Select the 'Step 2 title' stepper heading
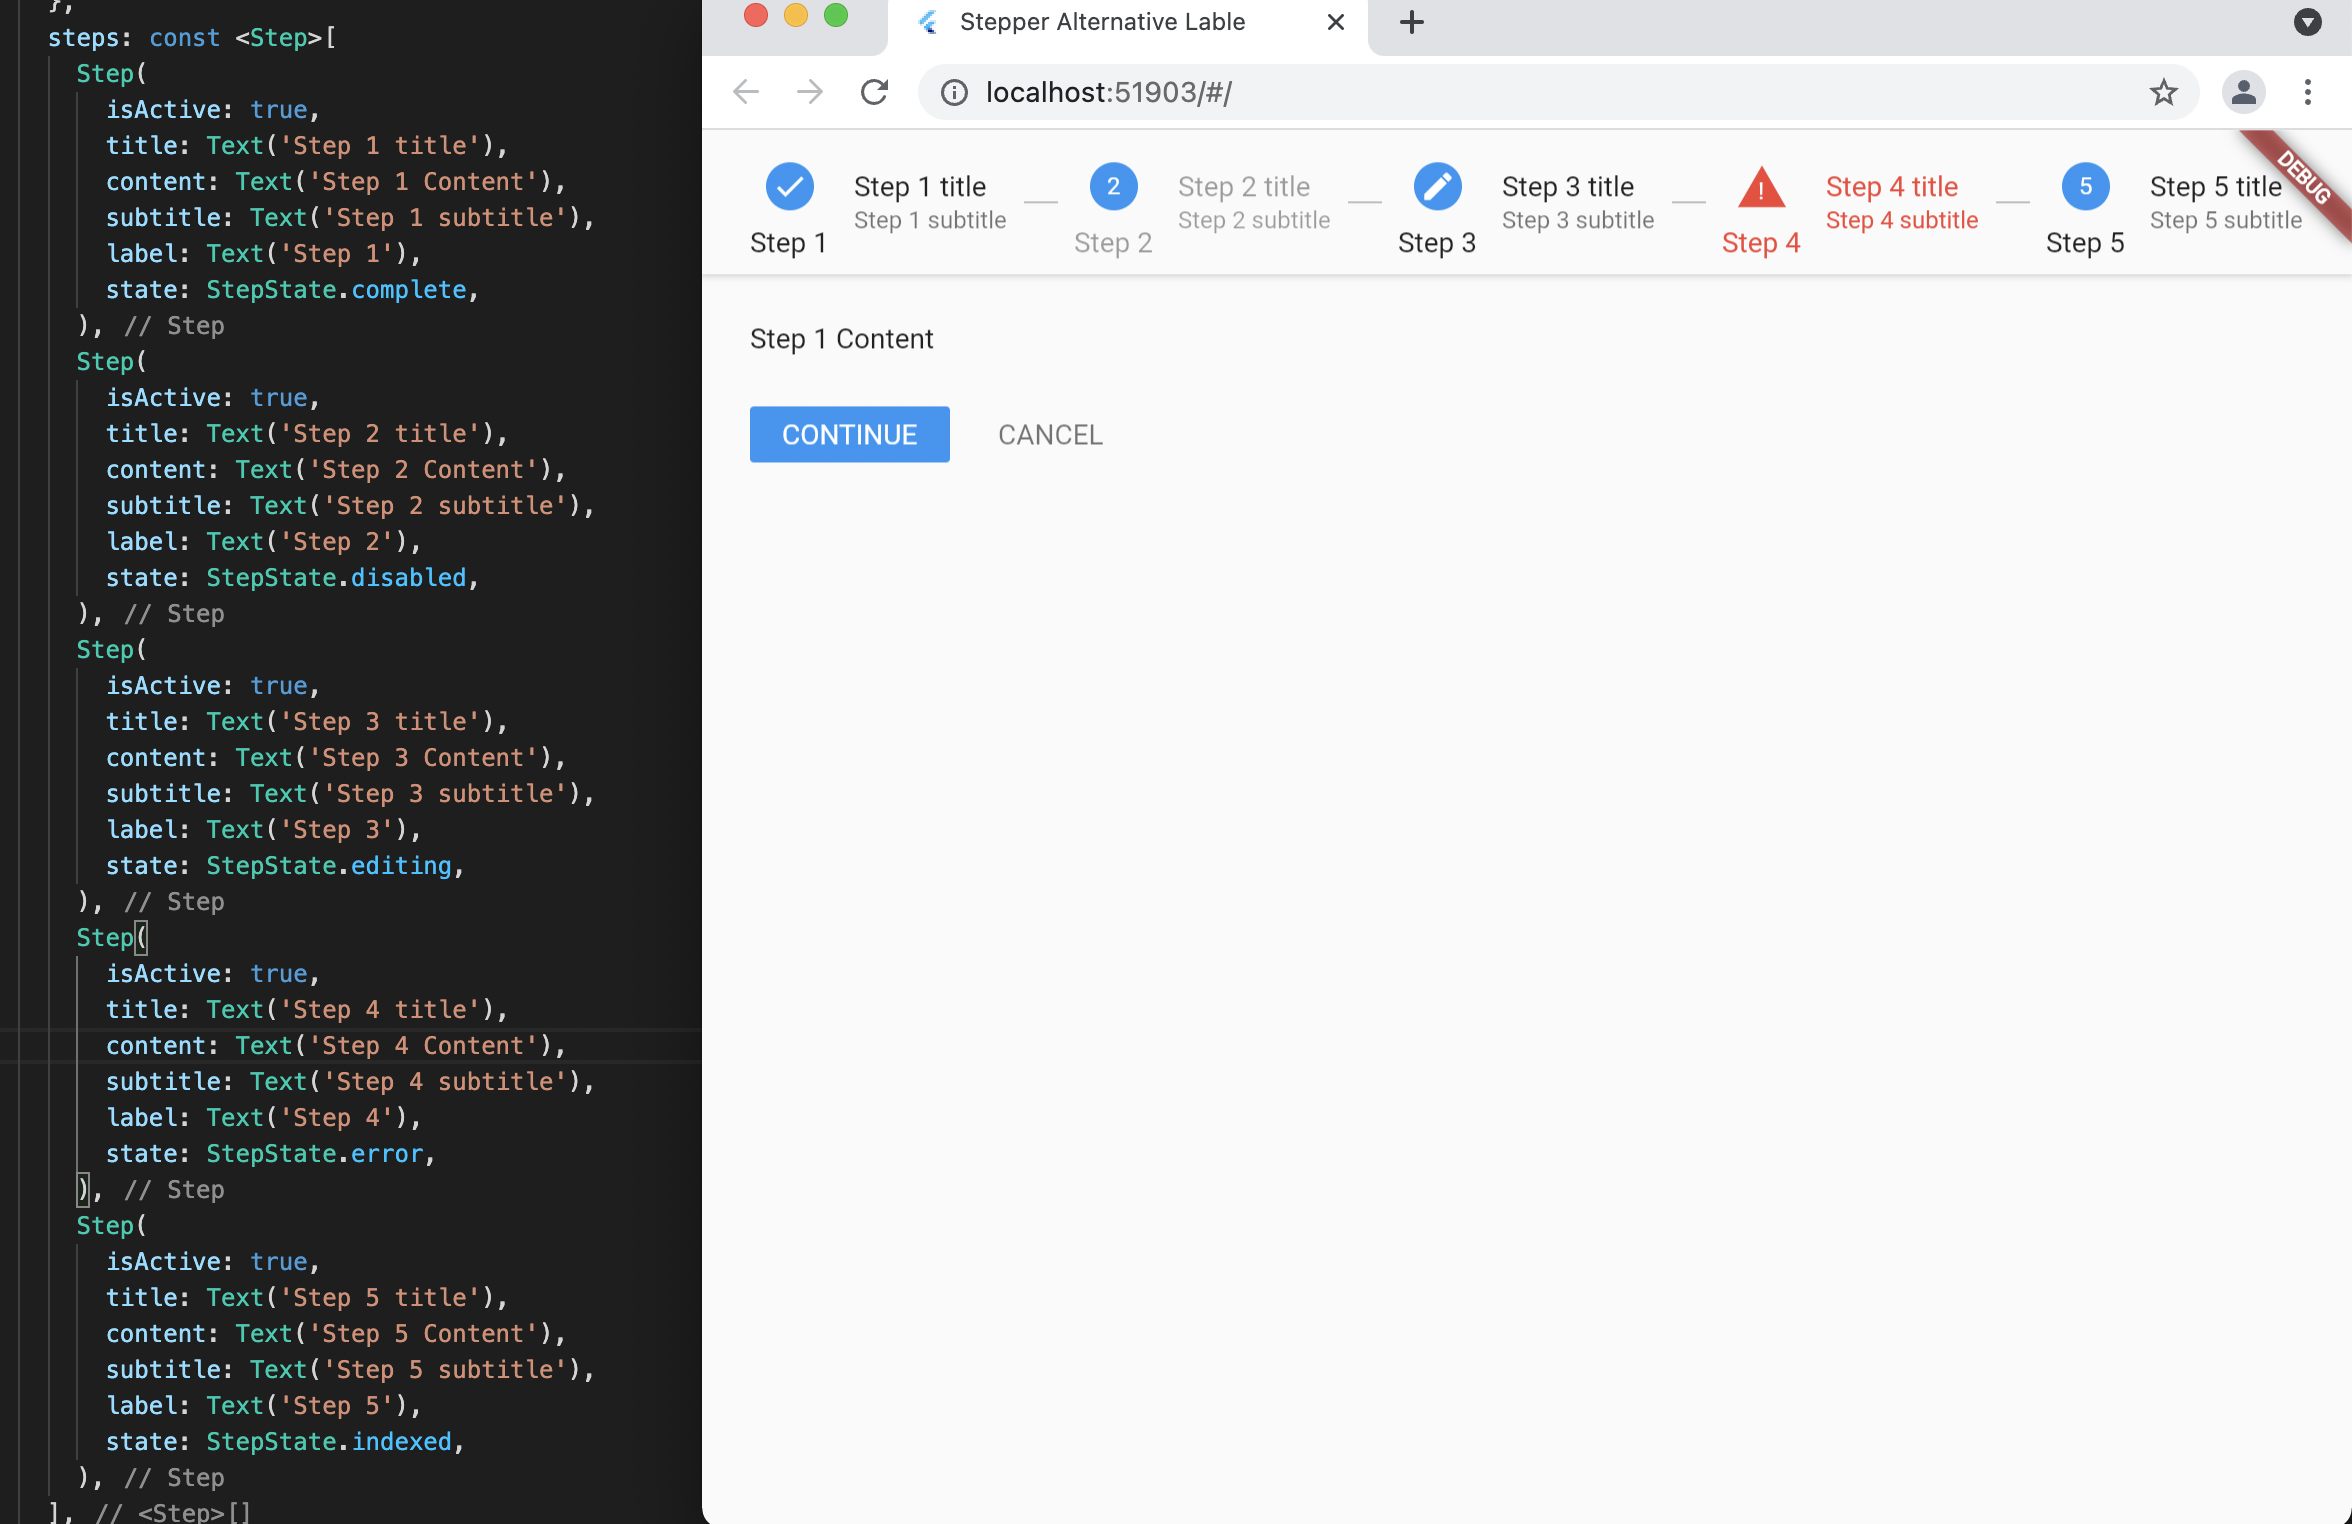This screenshot has height=1524, width=2352. (1243, 187)
